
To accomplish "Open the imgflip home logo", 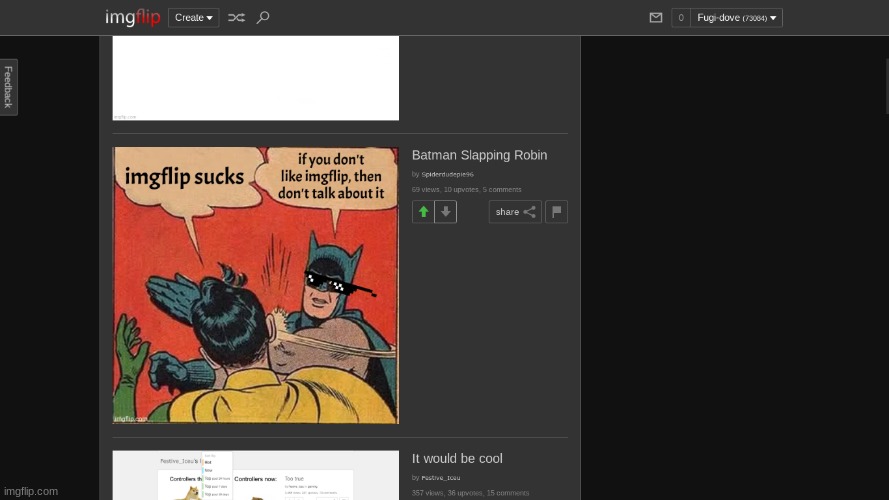I will point(133,18).
